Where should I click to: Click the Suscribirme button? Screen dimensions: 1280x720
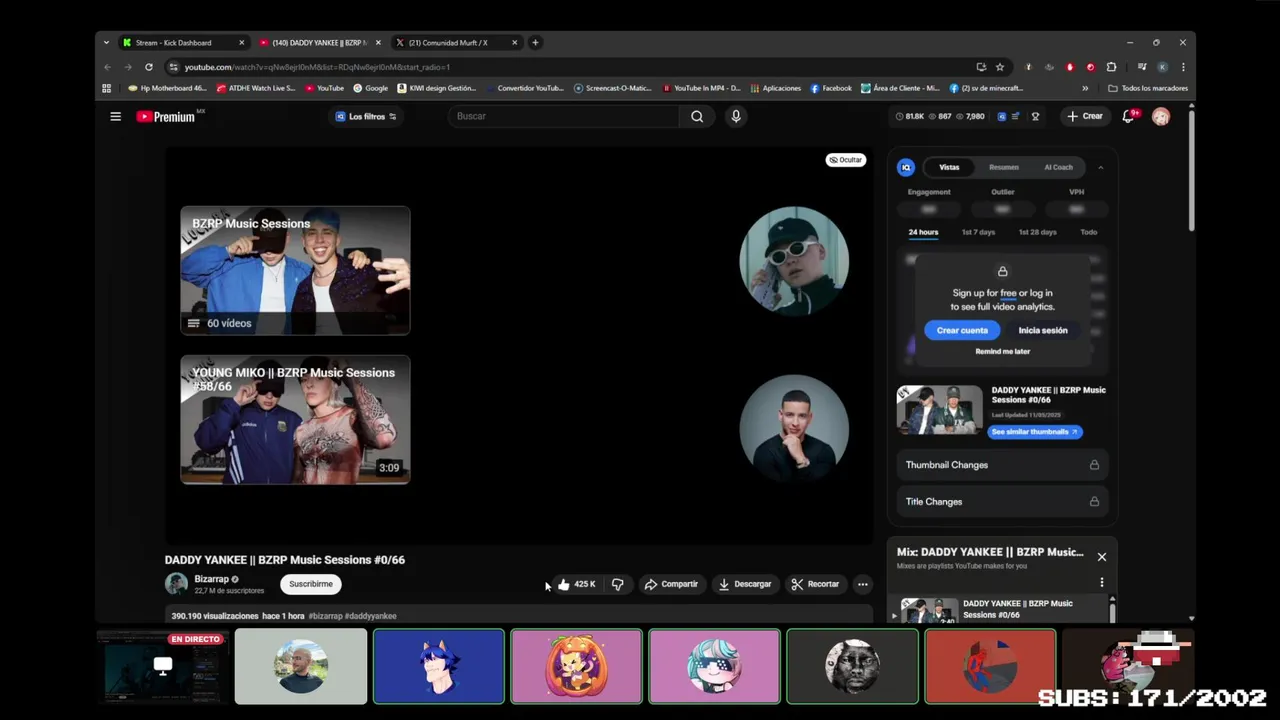[x=311, y=584]
